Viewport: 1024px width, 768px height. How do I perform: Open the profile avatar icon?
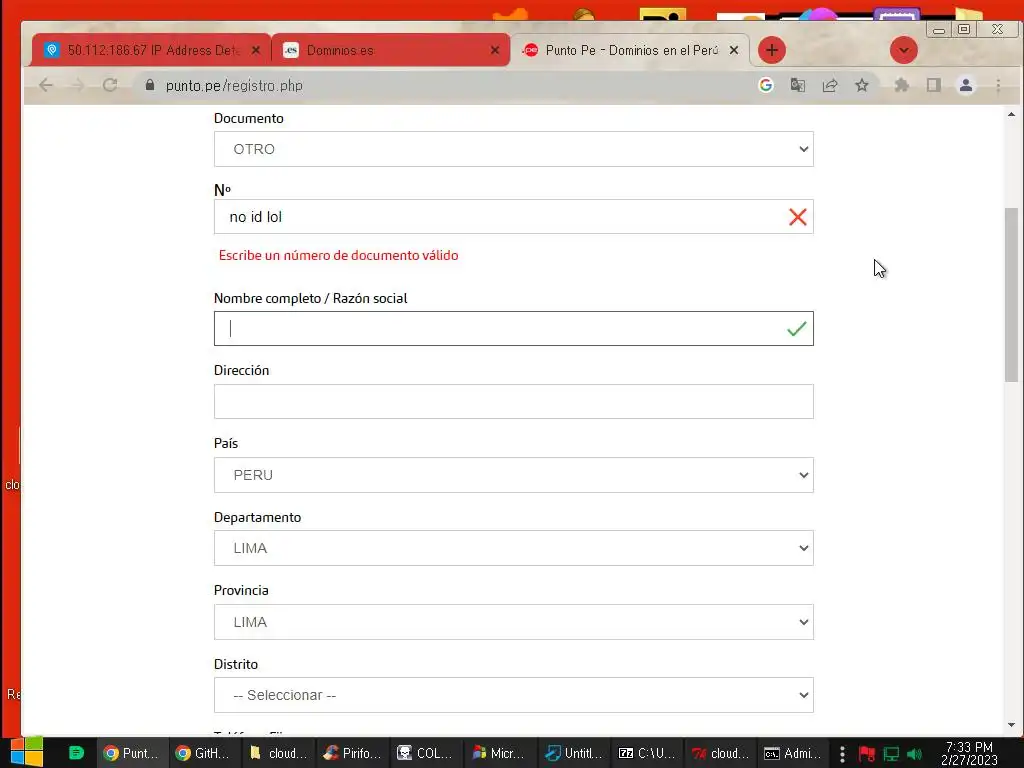tap(966, 85)
